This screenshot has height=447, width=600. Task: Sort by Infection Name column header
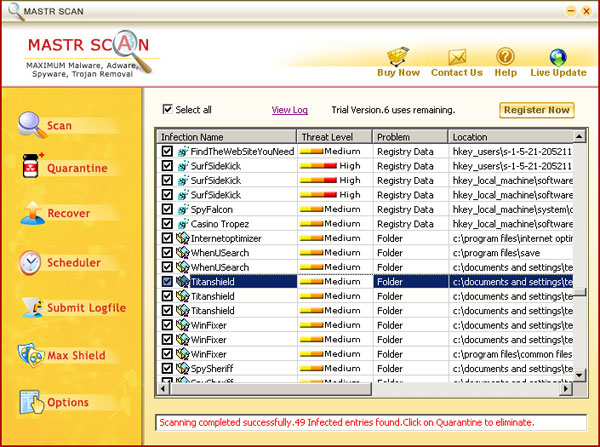[227, 137]
